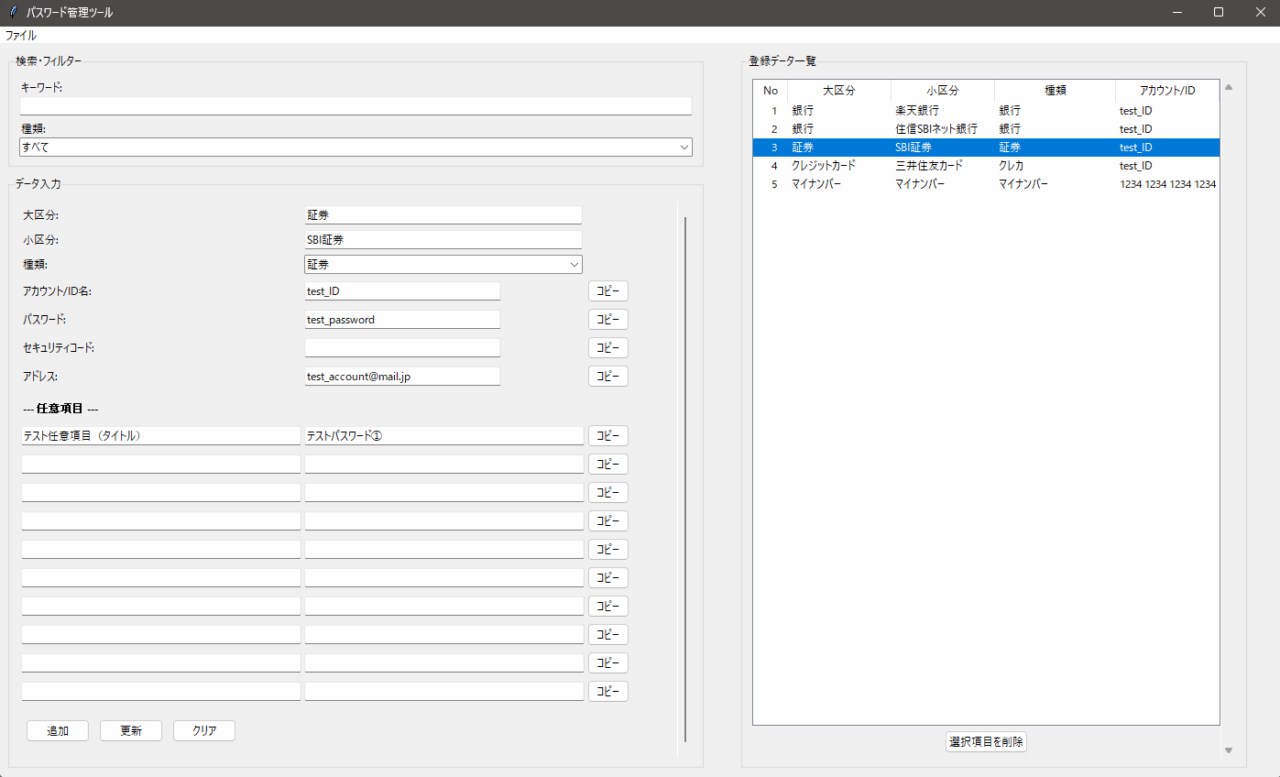Select the 楽天銀行 row in list
This screenshot has height=777, width=1280.
(x=985, y=111)
